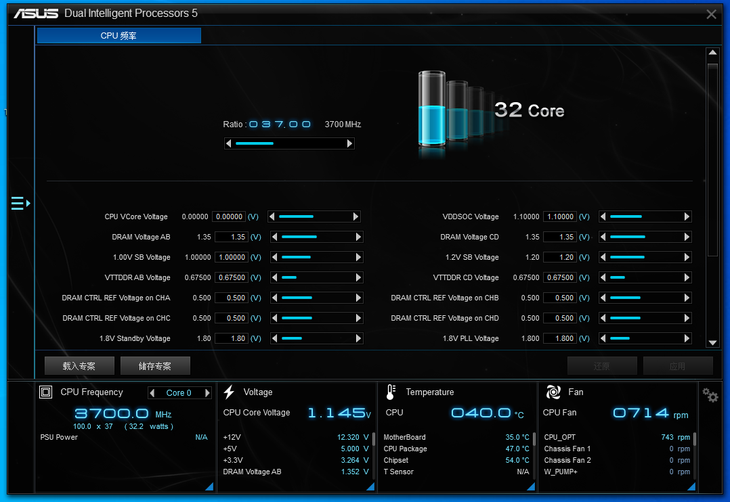Click the 还原 undo button
Screen dimensions: 730x502
click(x=602, y=366)
